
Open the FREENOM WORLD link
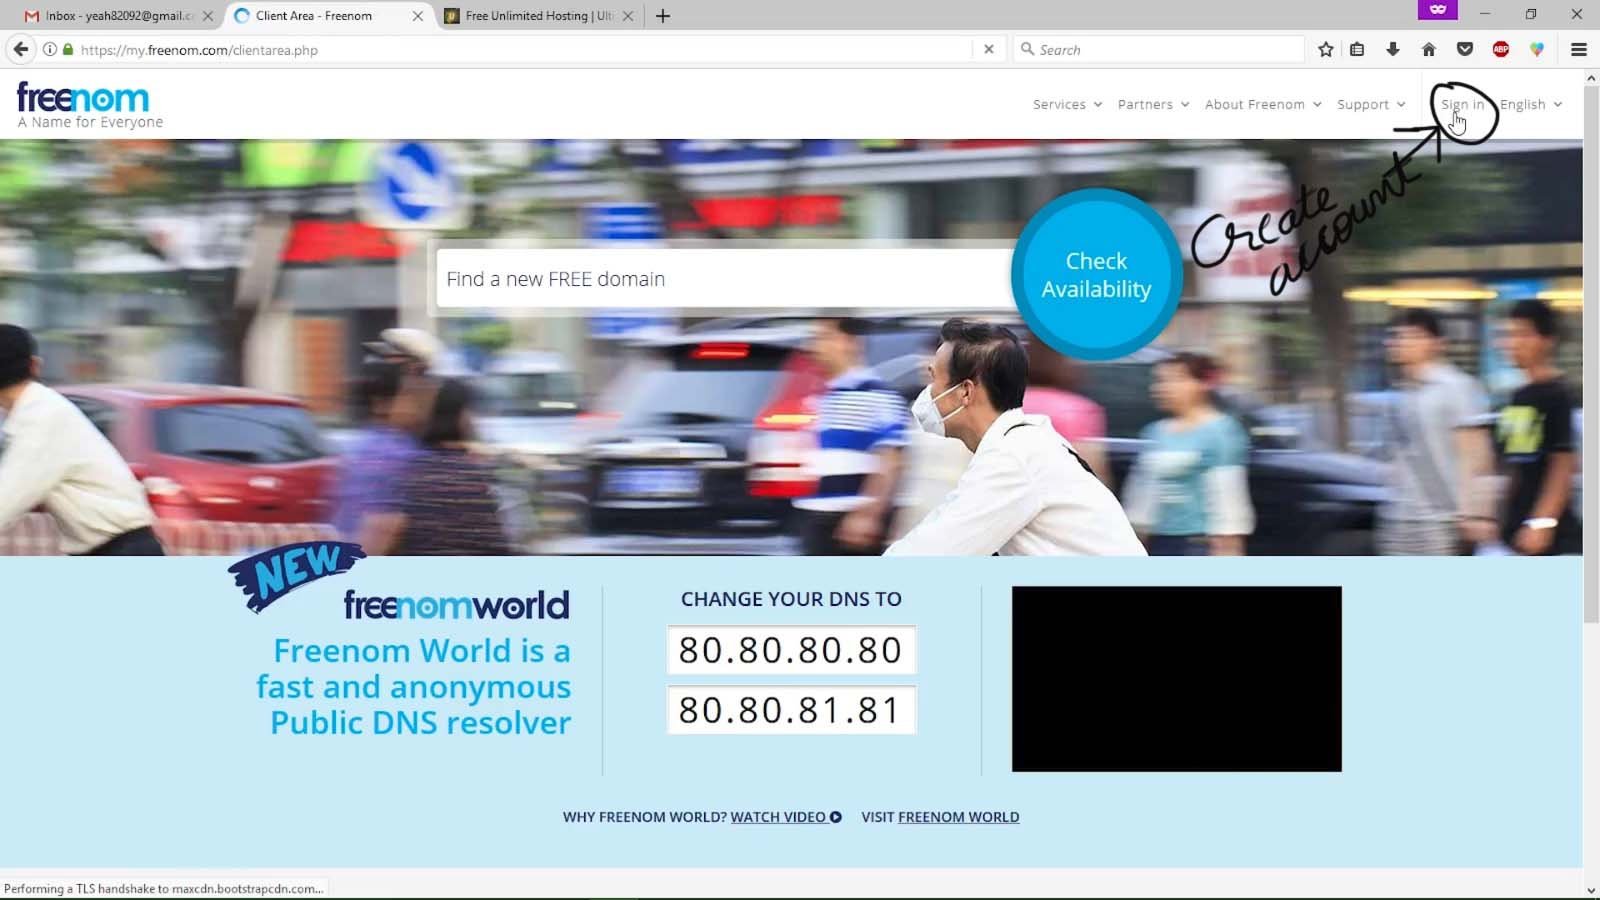pyautogui.click(x=958, y=817)
